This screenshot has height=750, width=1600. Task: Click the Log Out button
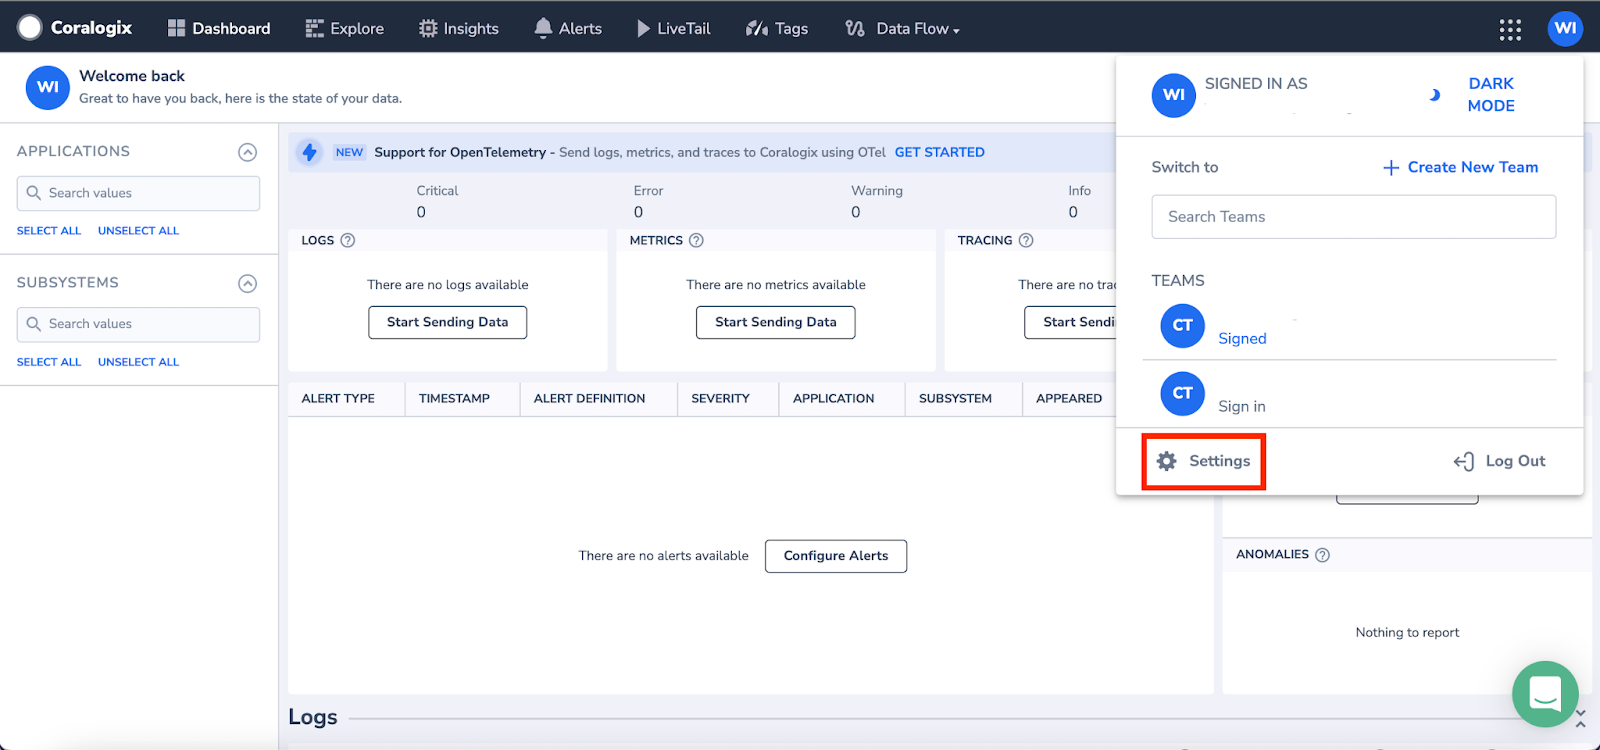click(1500, 461)
